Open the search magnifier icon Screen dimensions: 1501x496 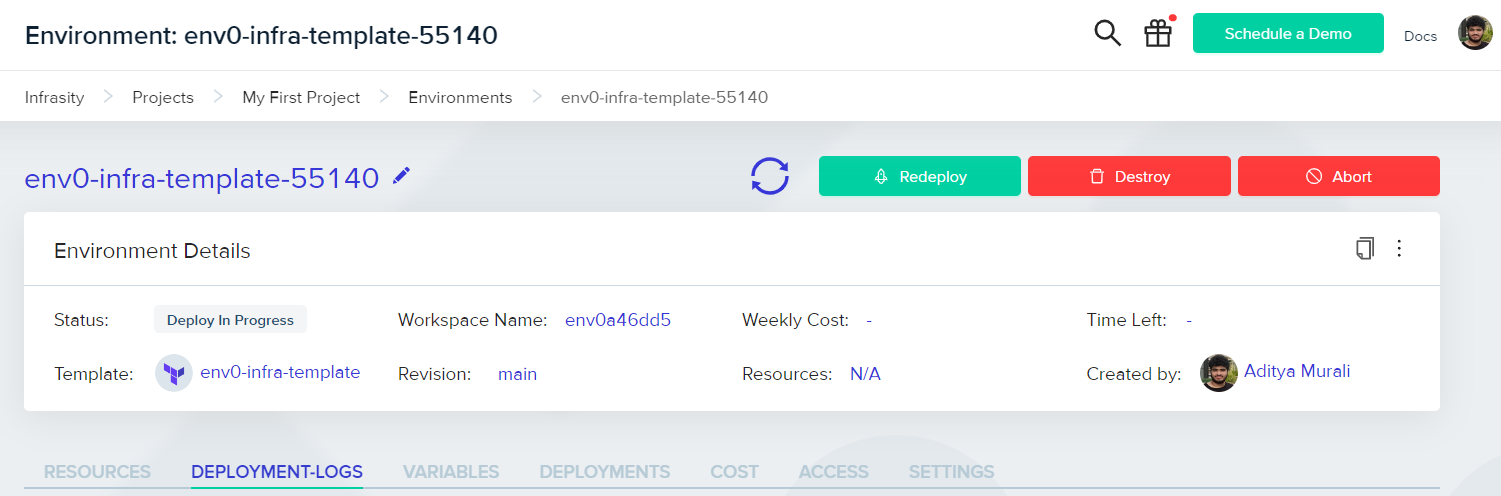coord(1107,33)
